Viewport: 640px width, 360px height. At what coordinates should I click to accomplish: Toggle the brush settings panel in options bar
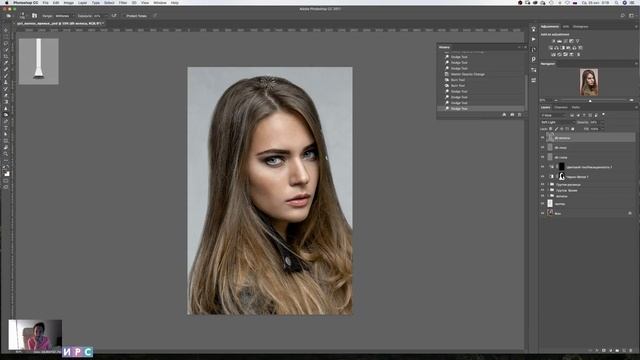click(34, 16)
